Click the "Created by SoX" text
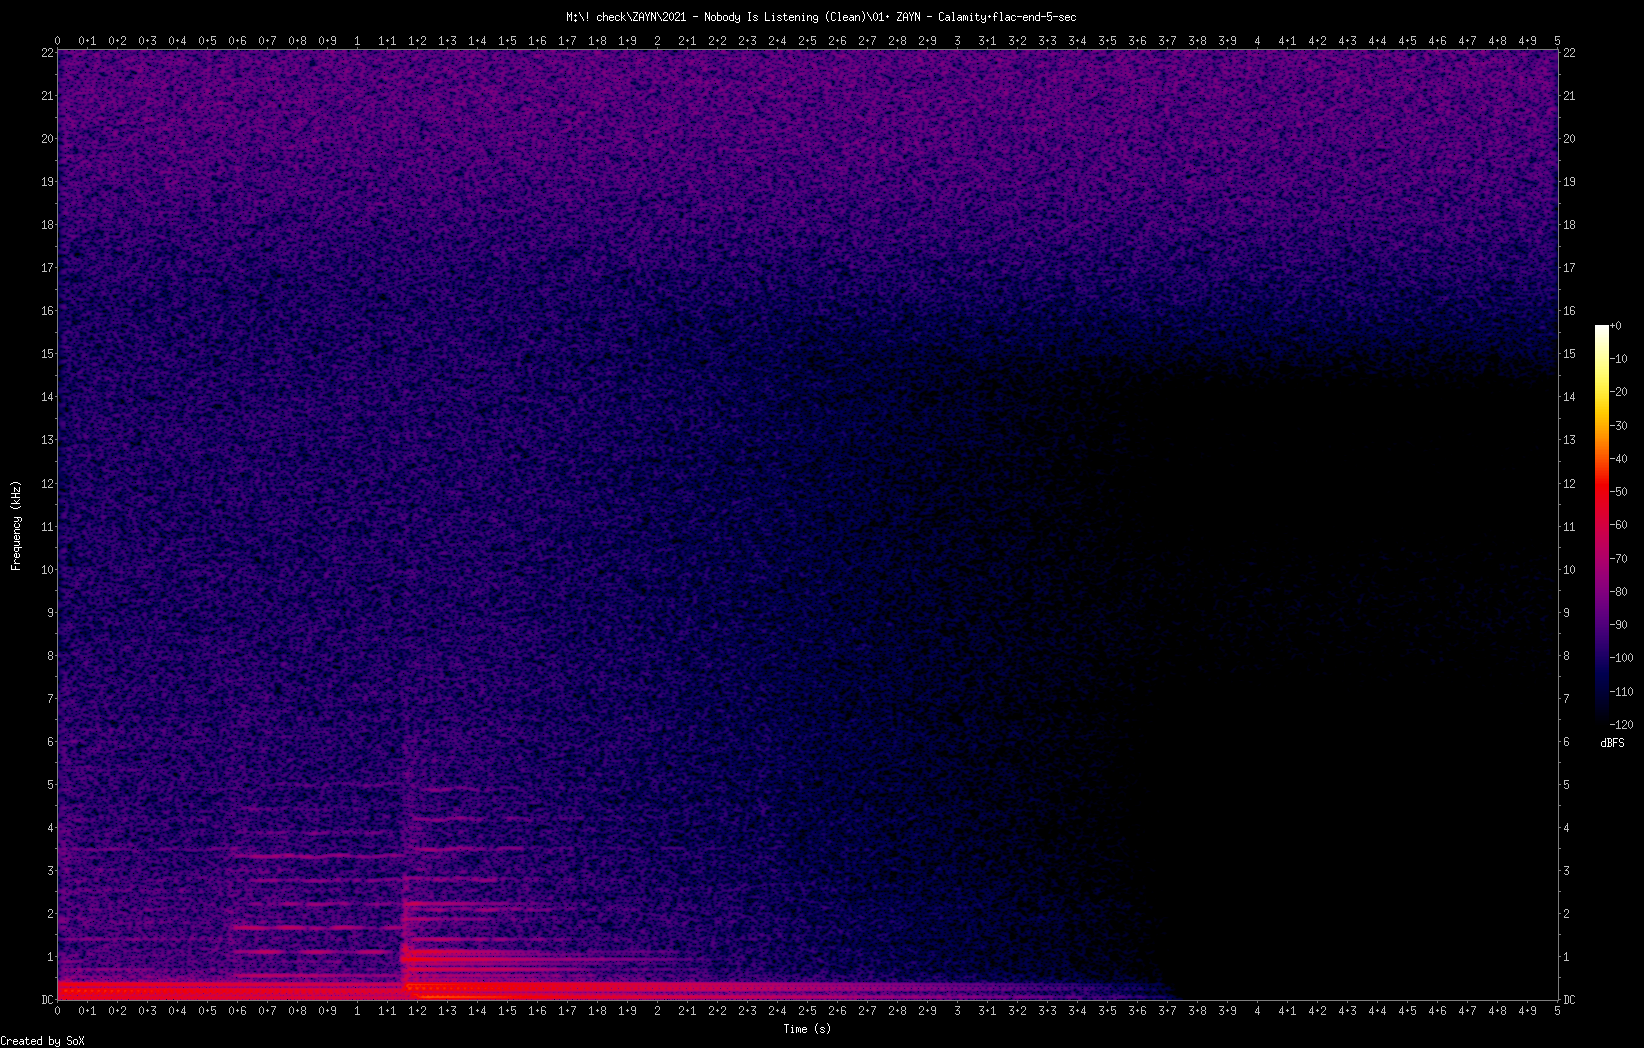This screenshot has width=1644, height=1048. [42, 1041]
